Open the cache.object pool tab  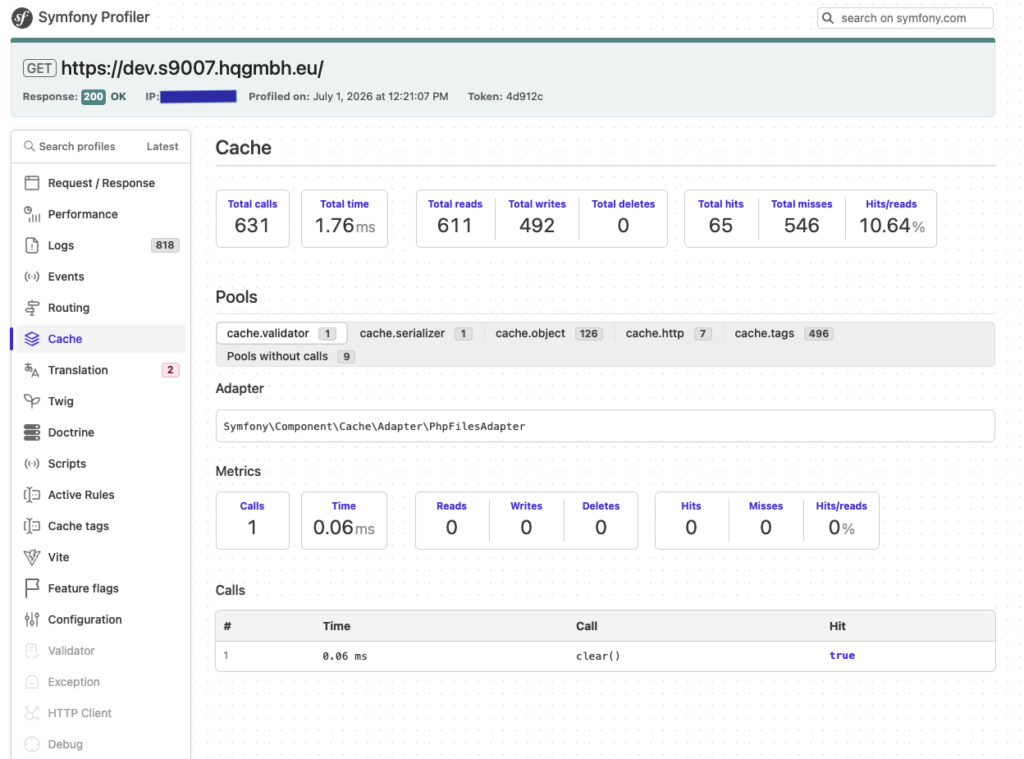pyautogui.click(x=549, y=333)
